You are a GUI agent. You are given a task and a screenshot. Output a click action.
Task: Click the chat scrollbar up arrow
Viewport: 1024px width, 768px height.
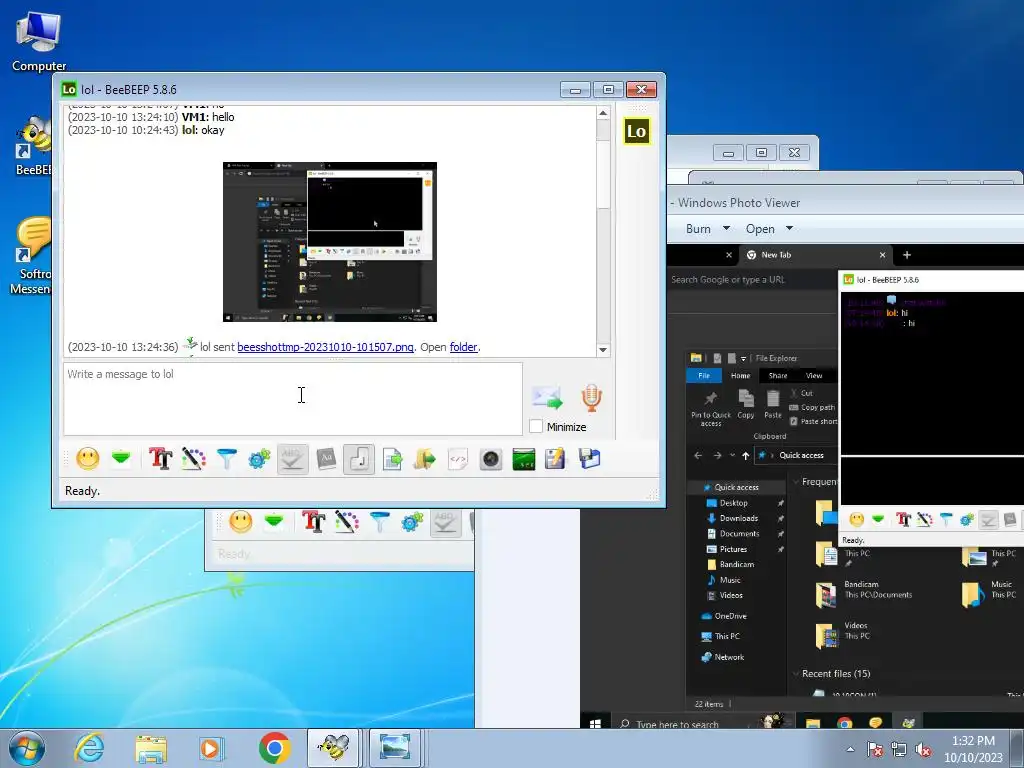coord(603,113)
